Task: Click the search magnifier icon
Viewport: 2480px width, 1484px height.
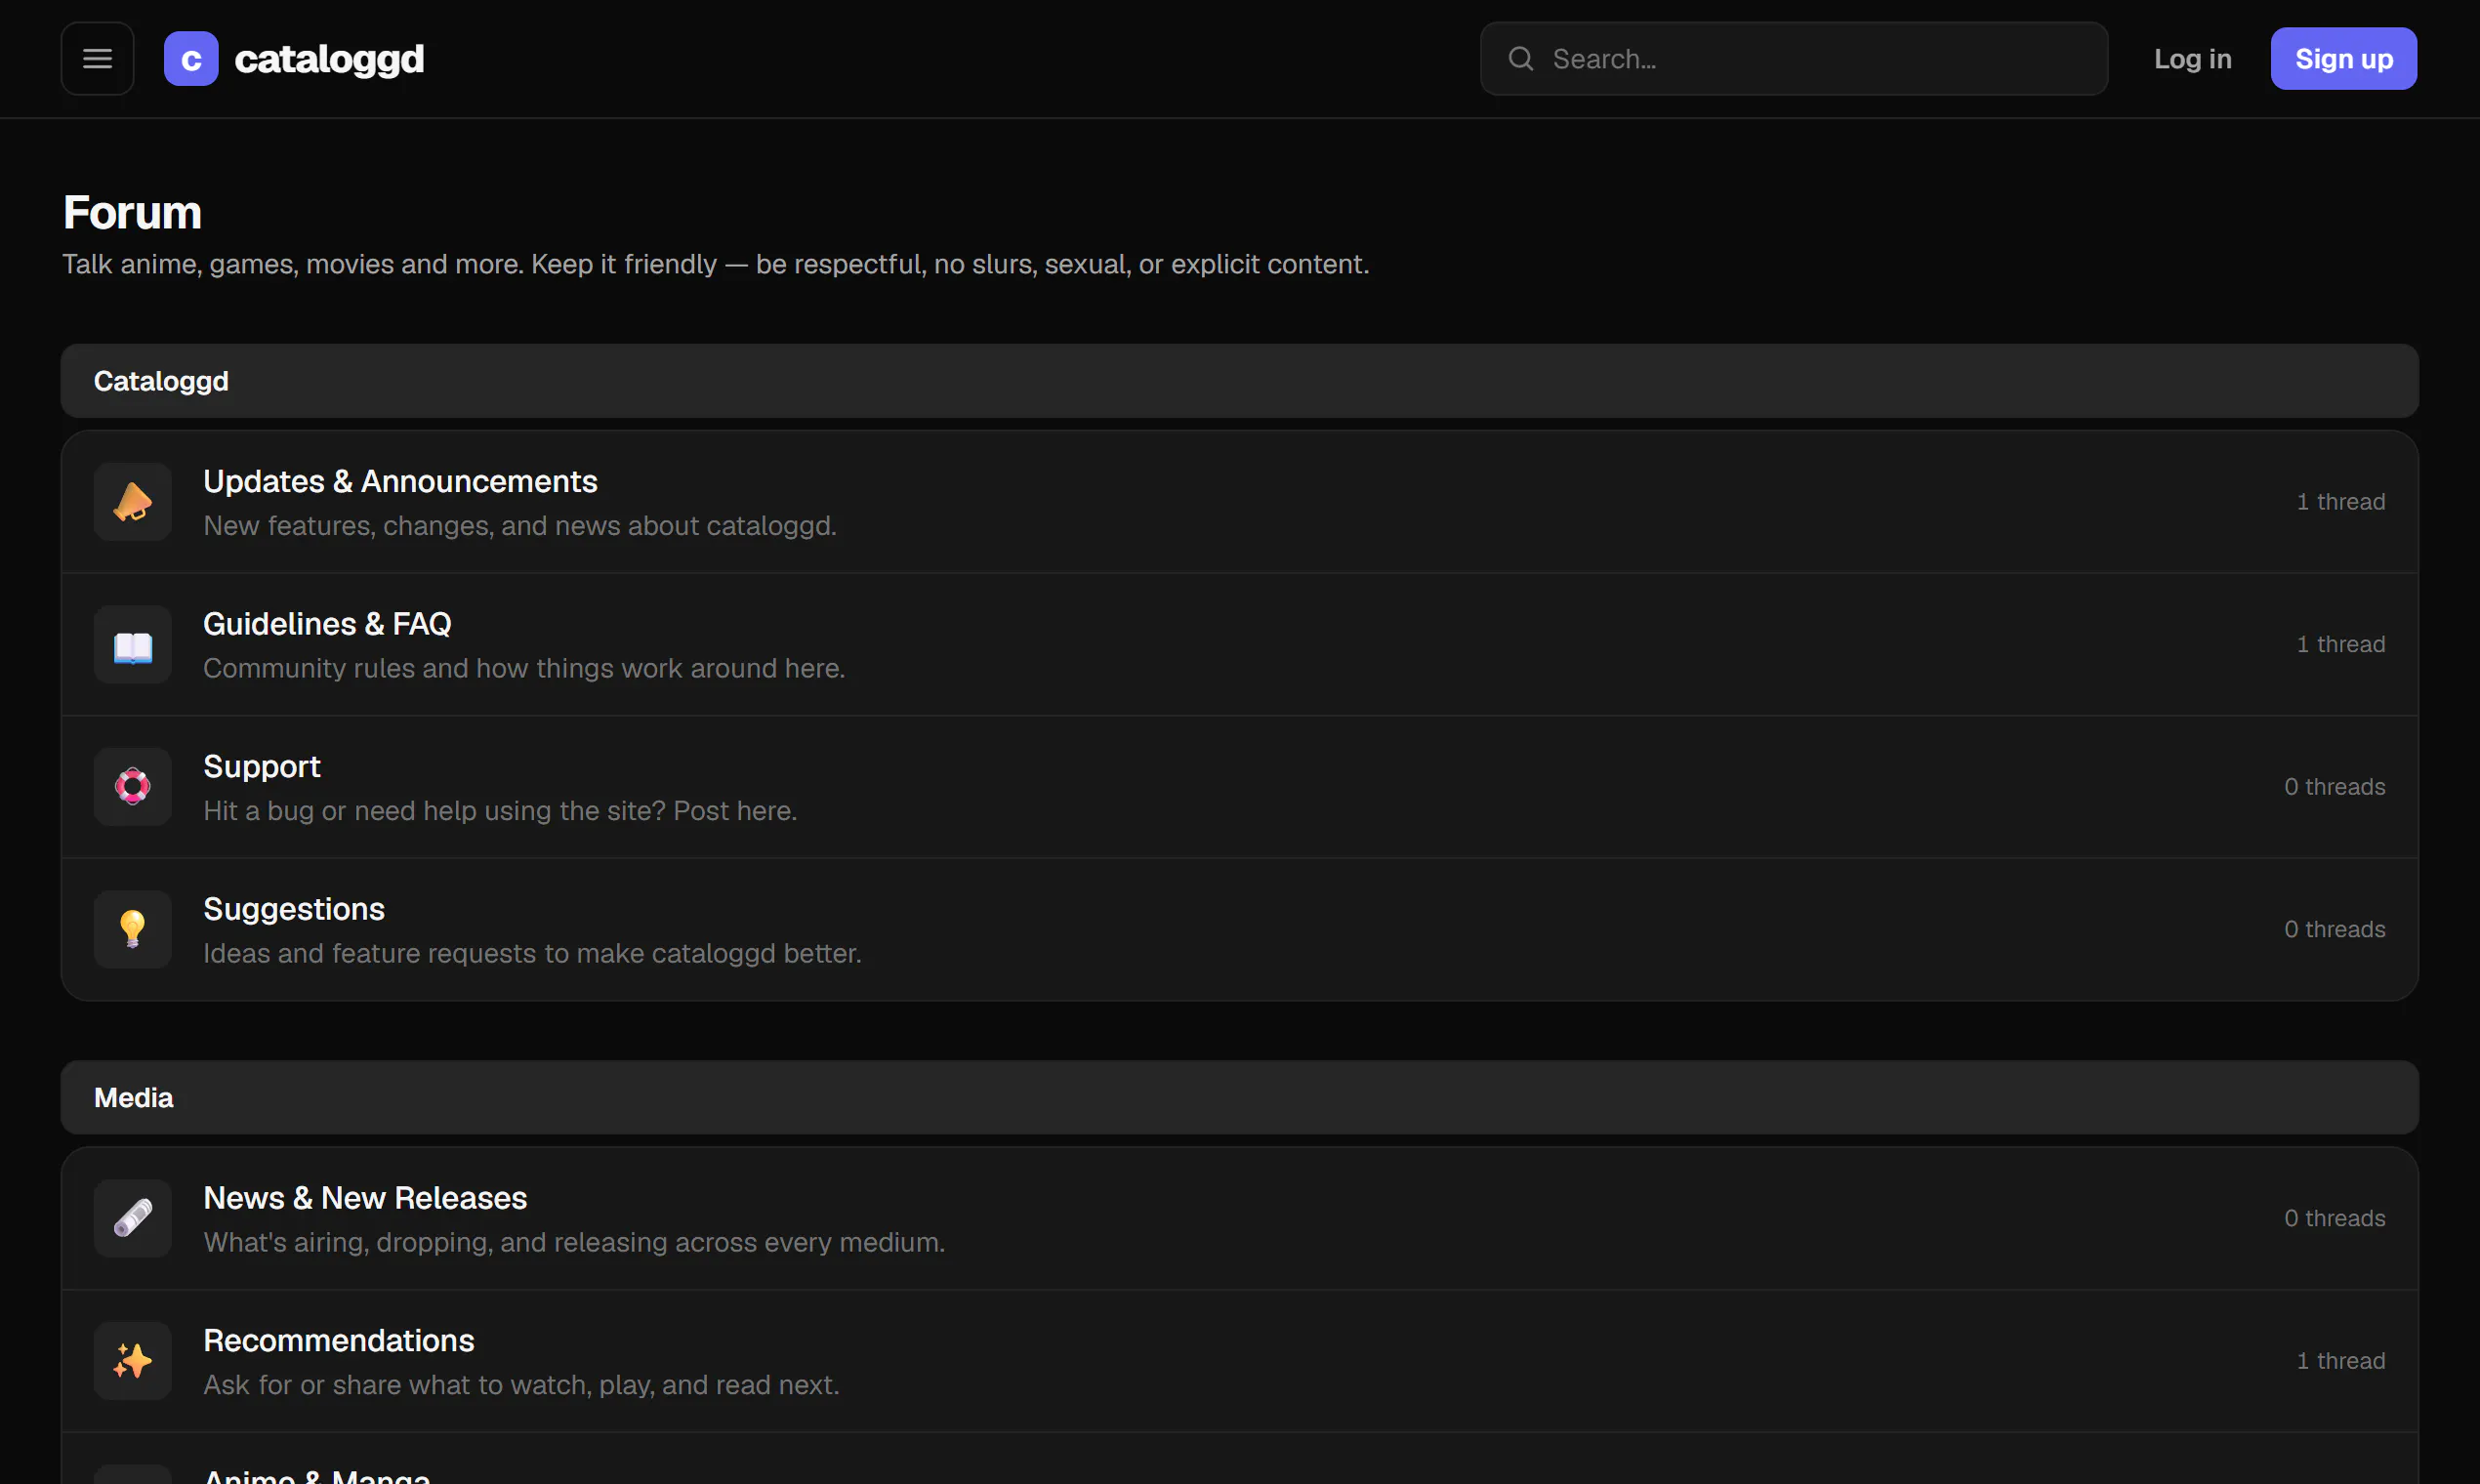Action: (x=1520, y=59)
